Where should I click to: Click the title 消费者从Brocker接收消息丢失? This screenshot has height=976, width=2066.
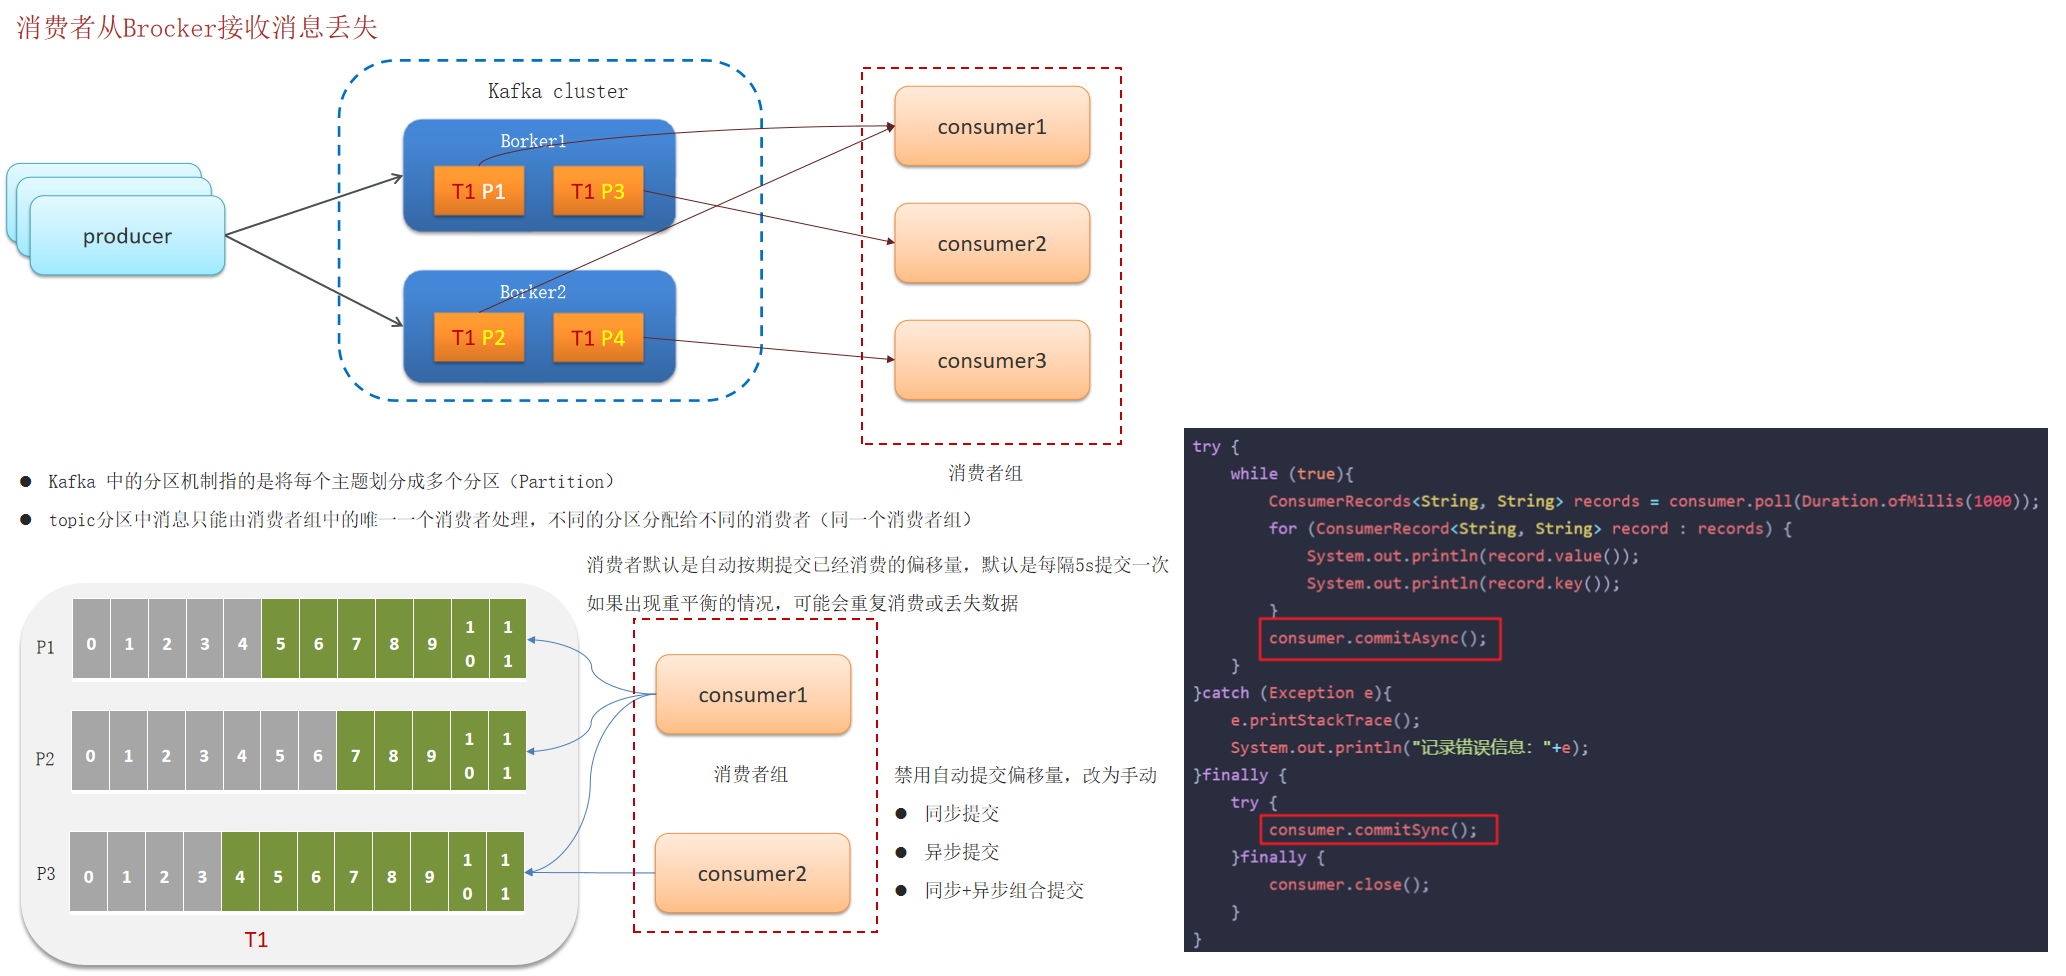[x=197, y=27]
